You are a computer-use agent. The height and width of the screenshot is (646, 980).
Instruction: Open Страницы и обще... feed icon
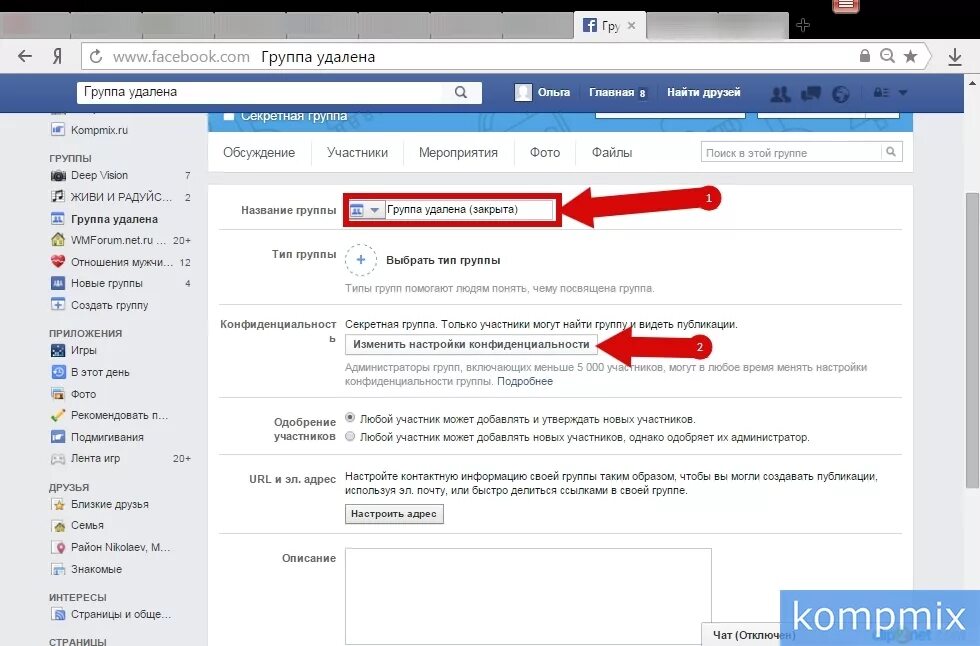tap(58, 615)
